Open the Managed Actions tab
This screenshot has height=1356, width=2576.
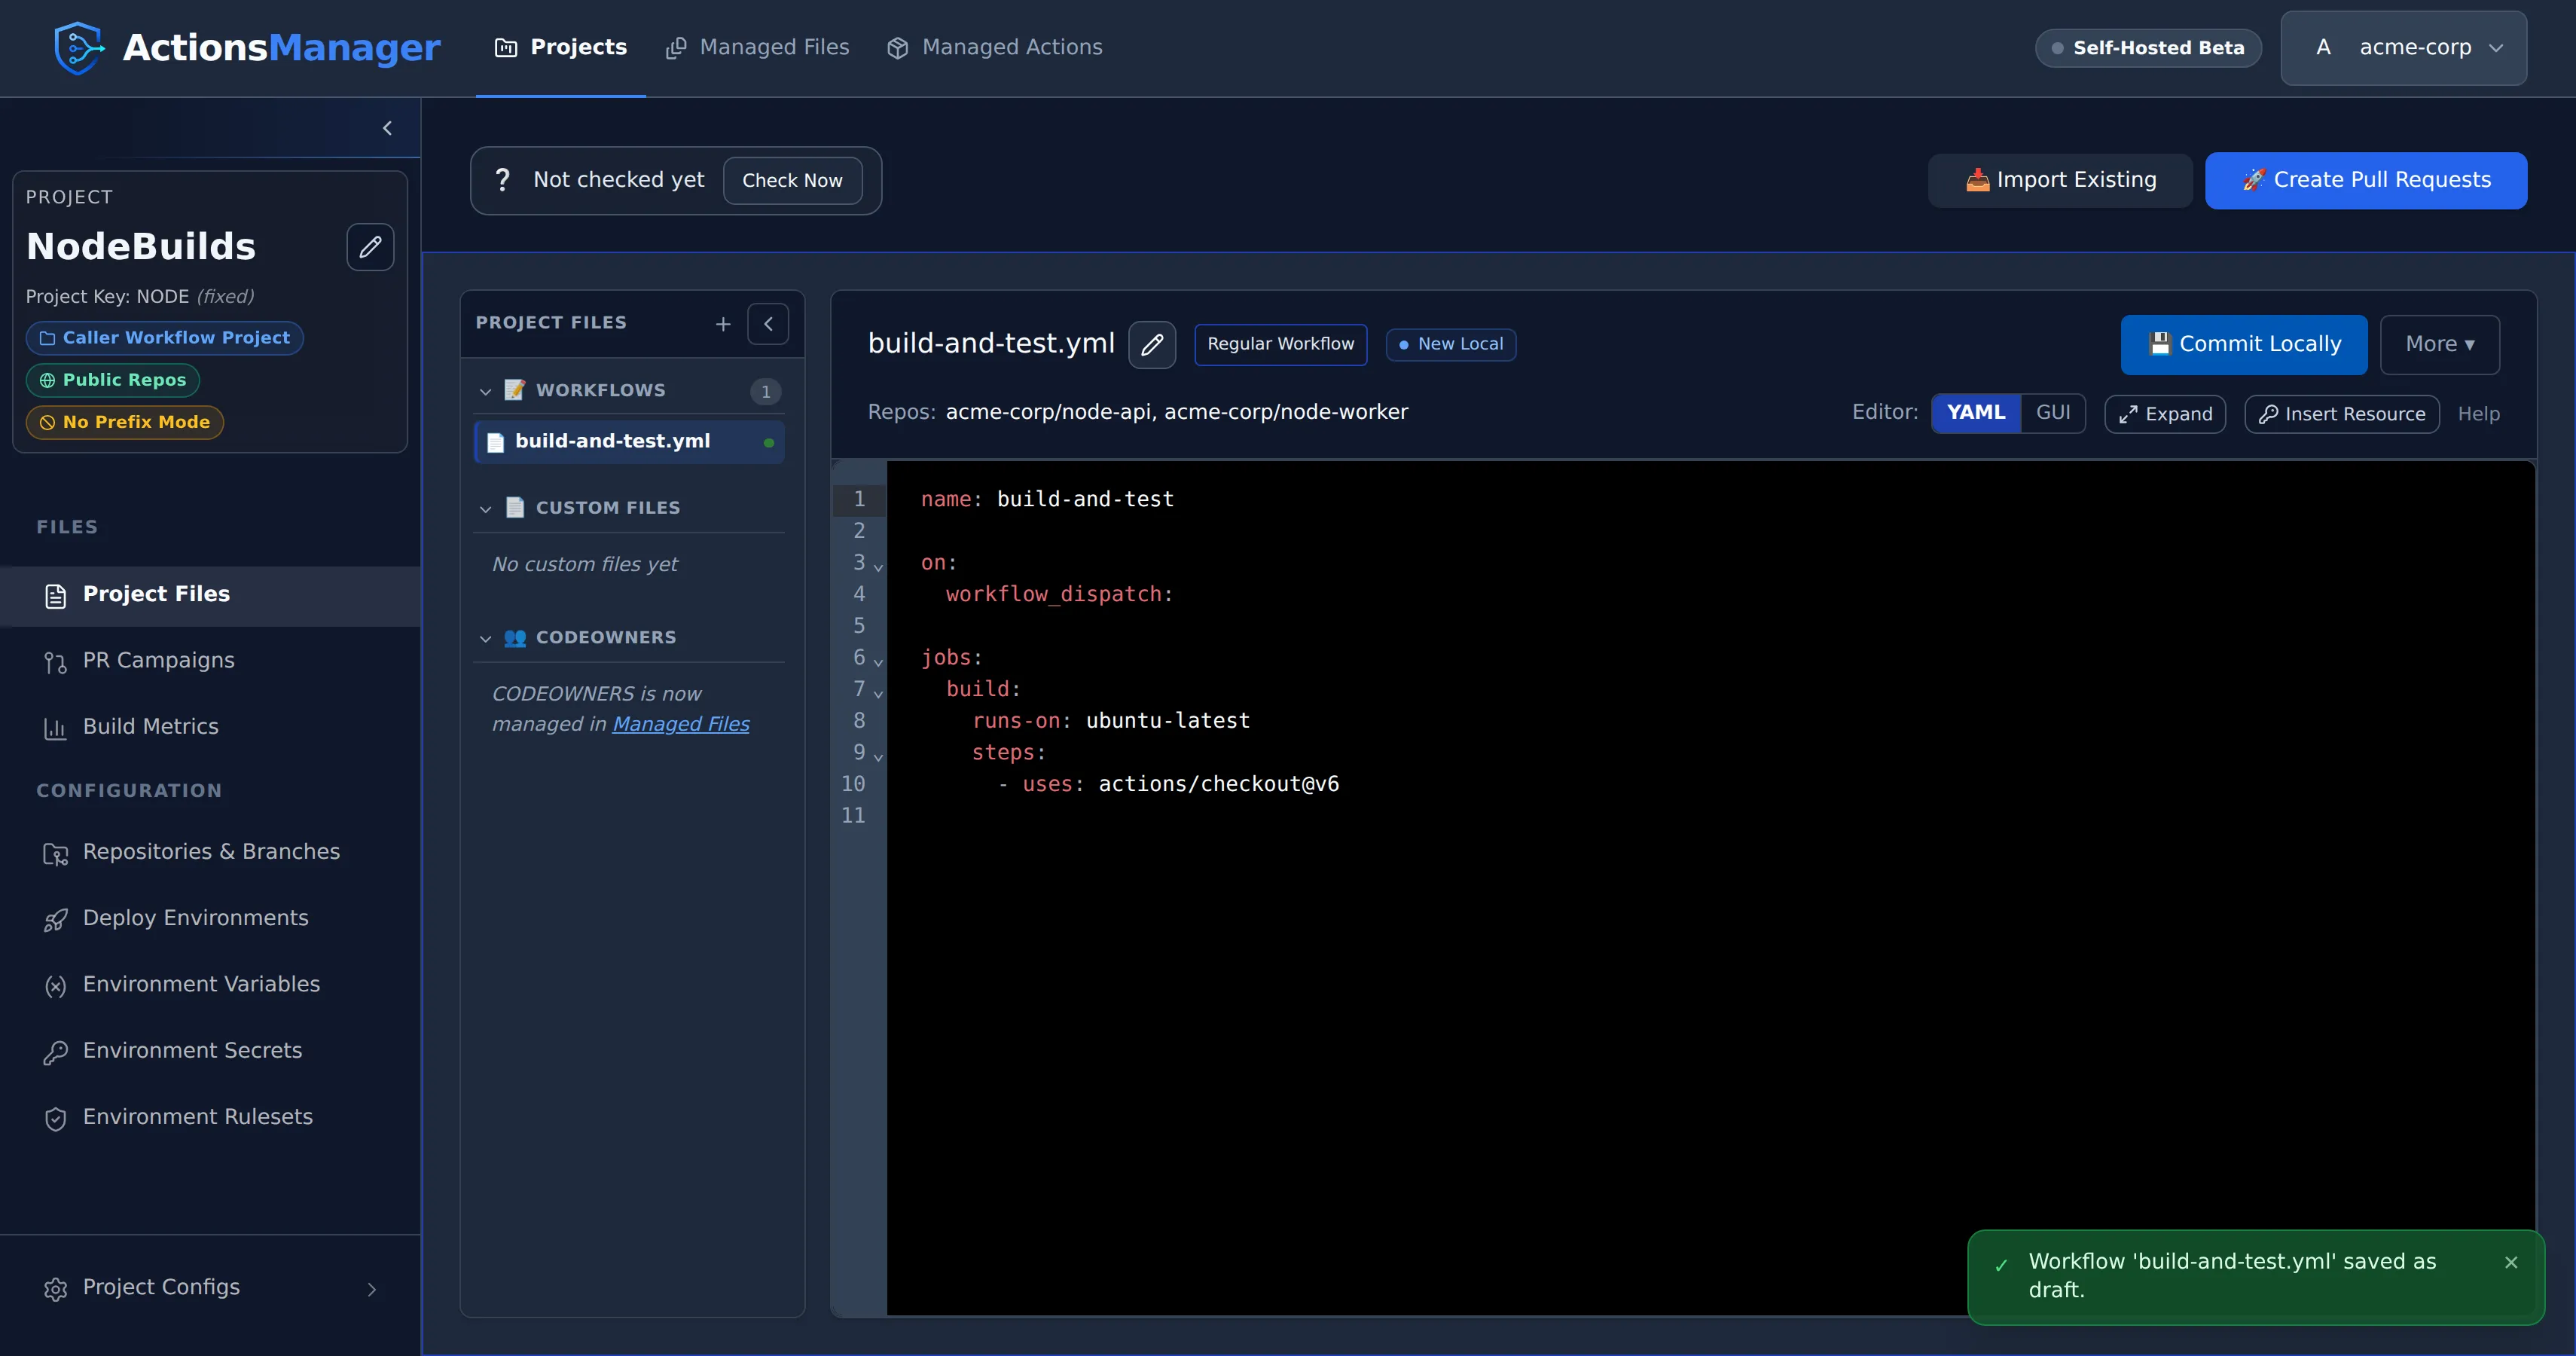pos(994,47)
